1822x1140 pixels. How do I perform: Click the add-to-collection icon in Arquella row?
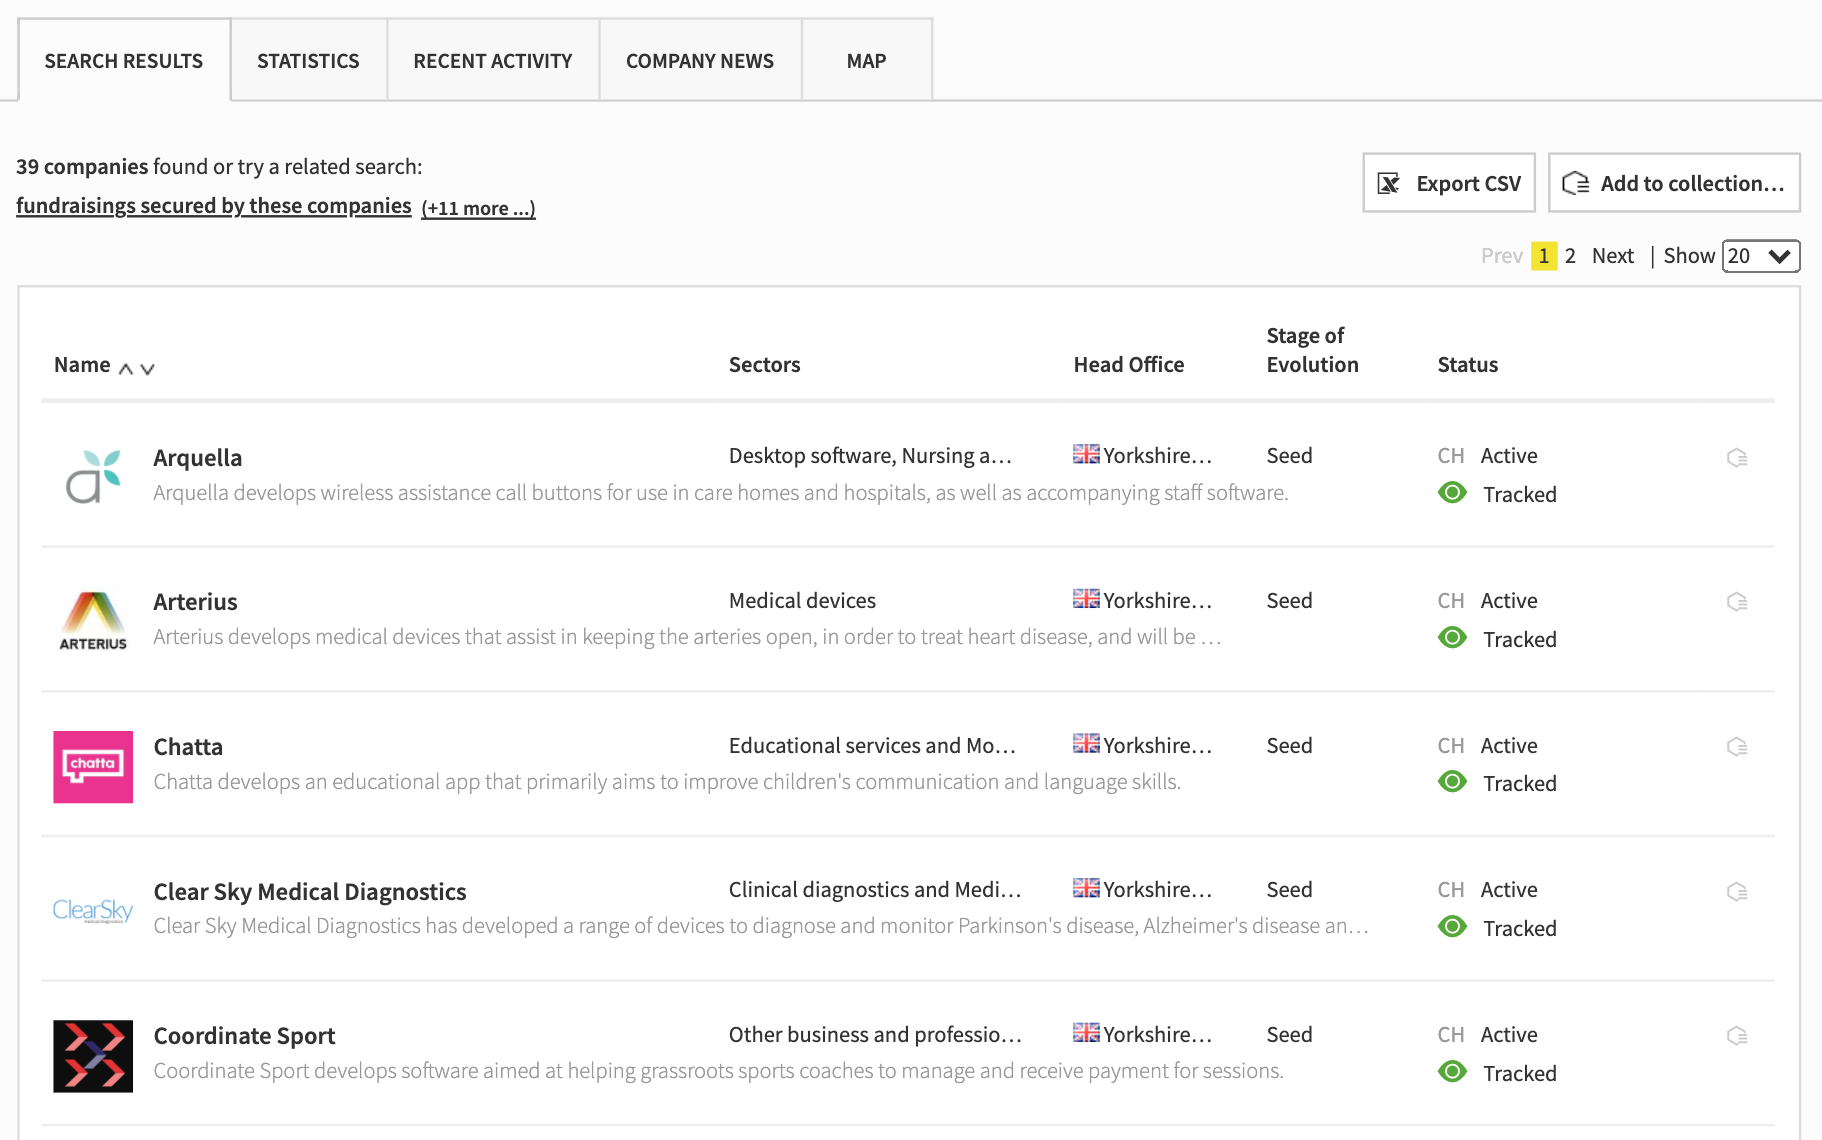pyautogui.click(x=1737, y=458)
